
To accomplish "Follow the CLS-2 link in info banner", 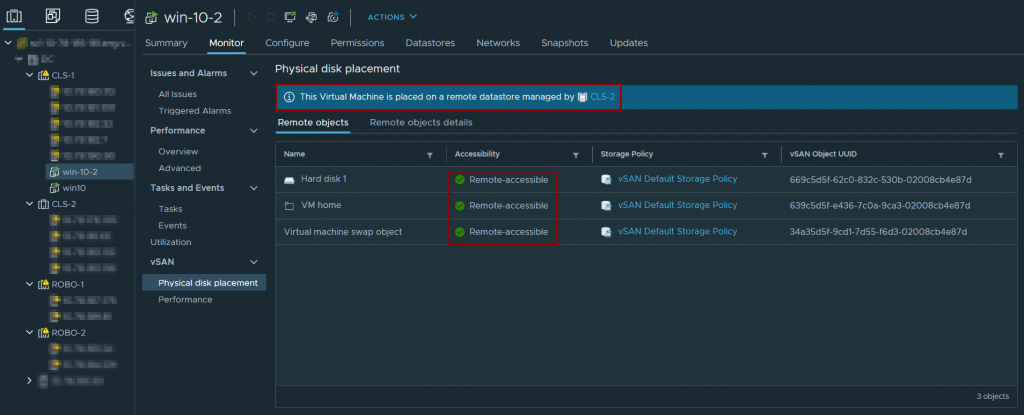I will [604, 97].
